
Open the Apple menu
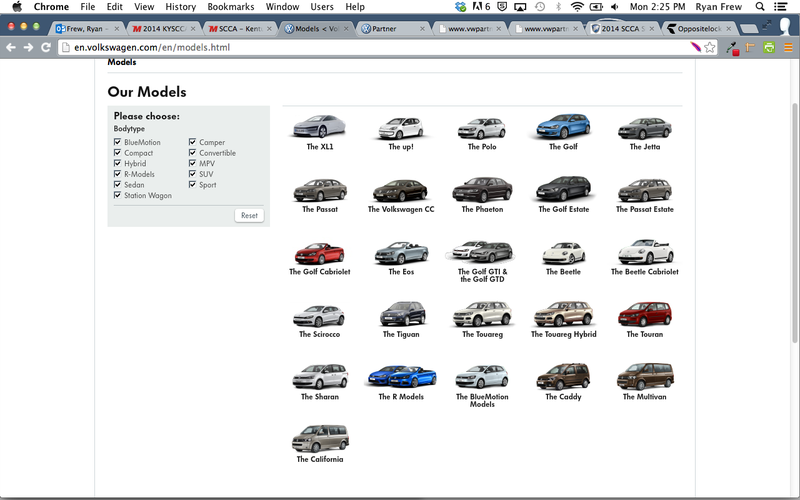point(17,7)
